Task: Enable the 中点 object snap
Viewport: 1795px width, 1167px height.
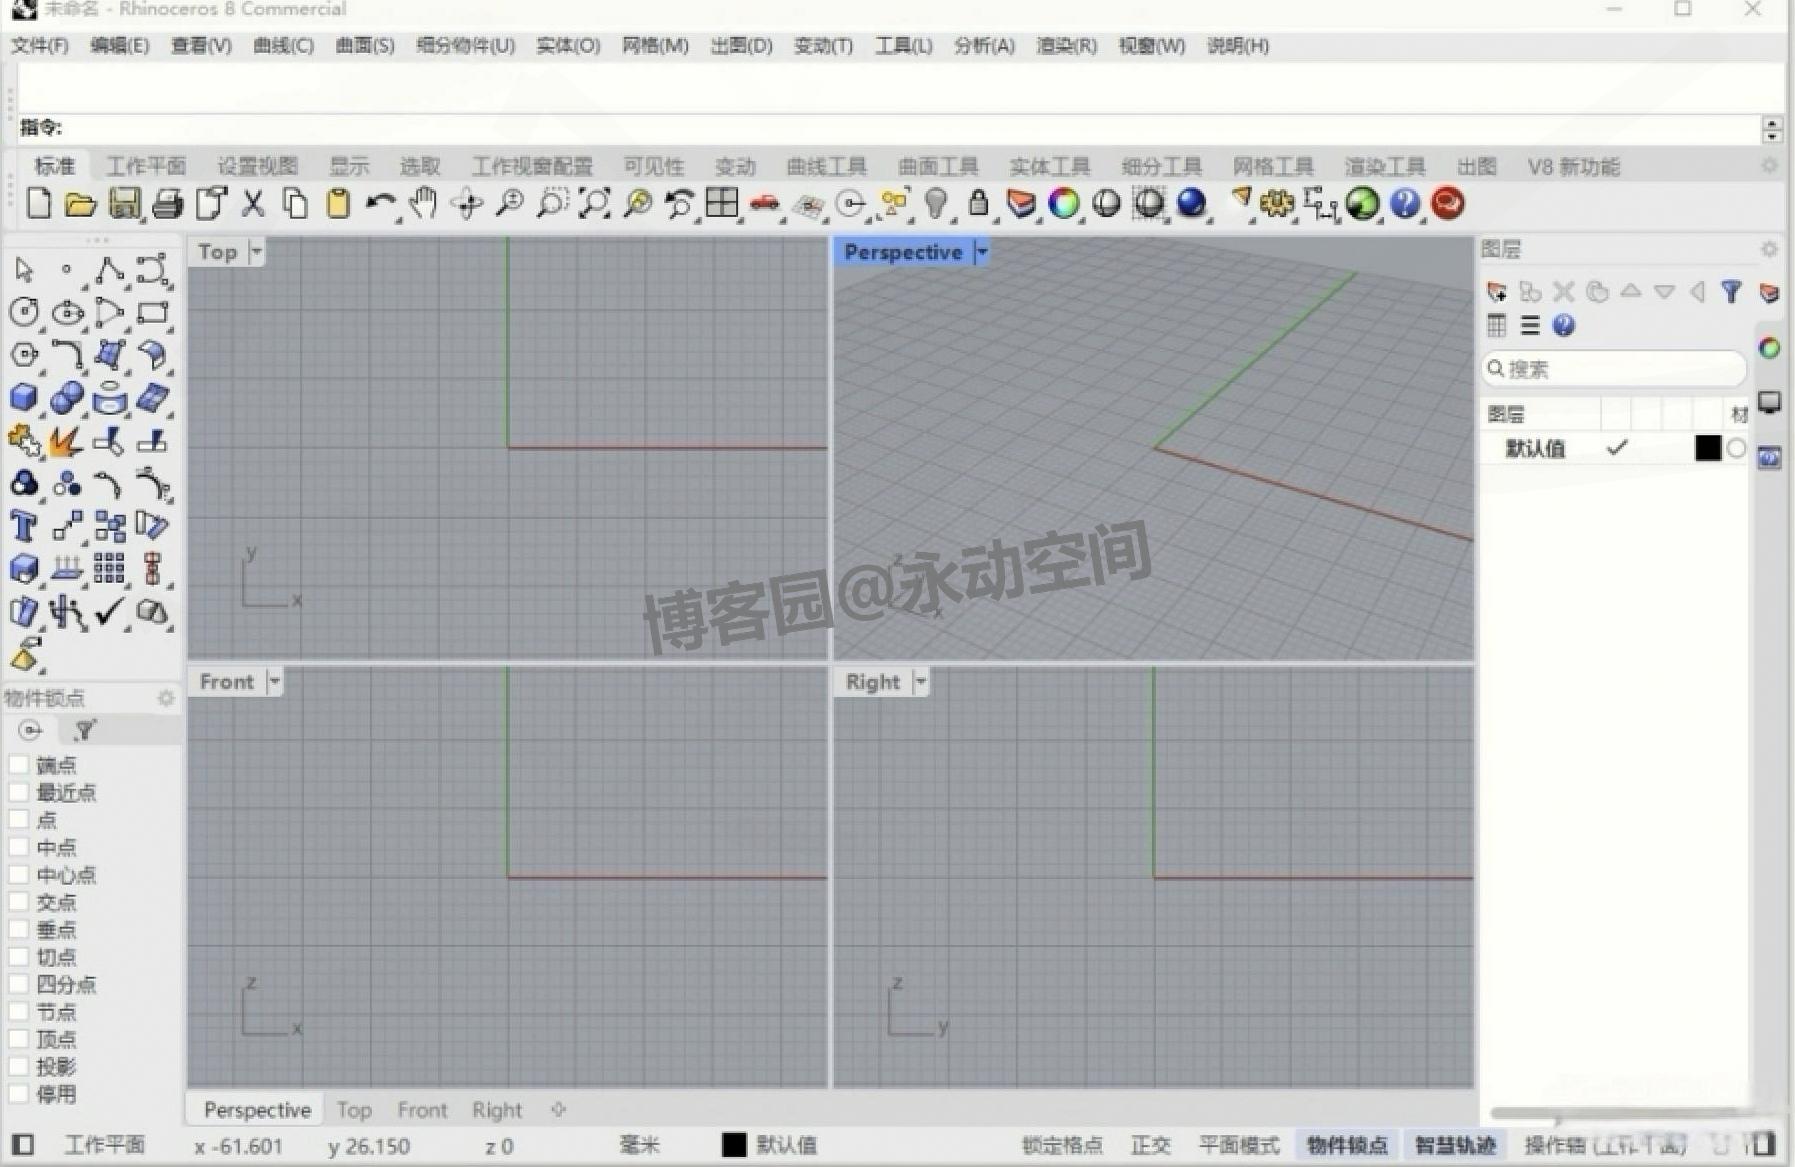Action: coord(19,847)
